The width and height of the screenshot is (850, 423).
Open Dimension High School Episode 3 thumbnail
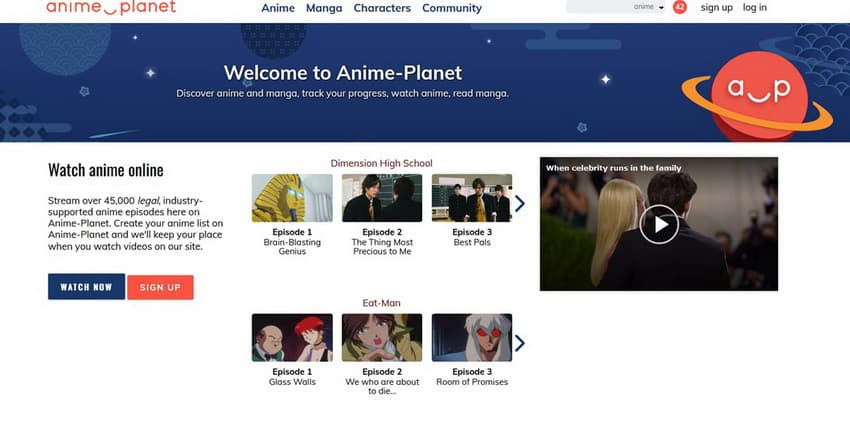click(x=472, y=198)
